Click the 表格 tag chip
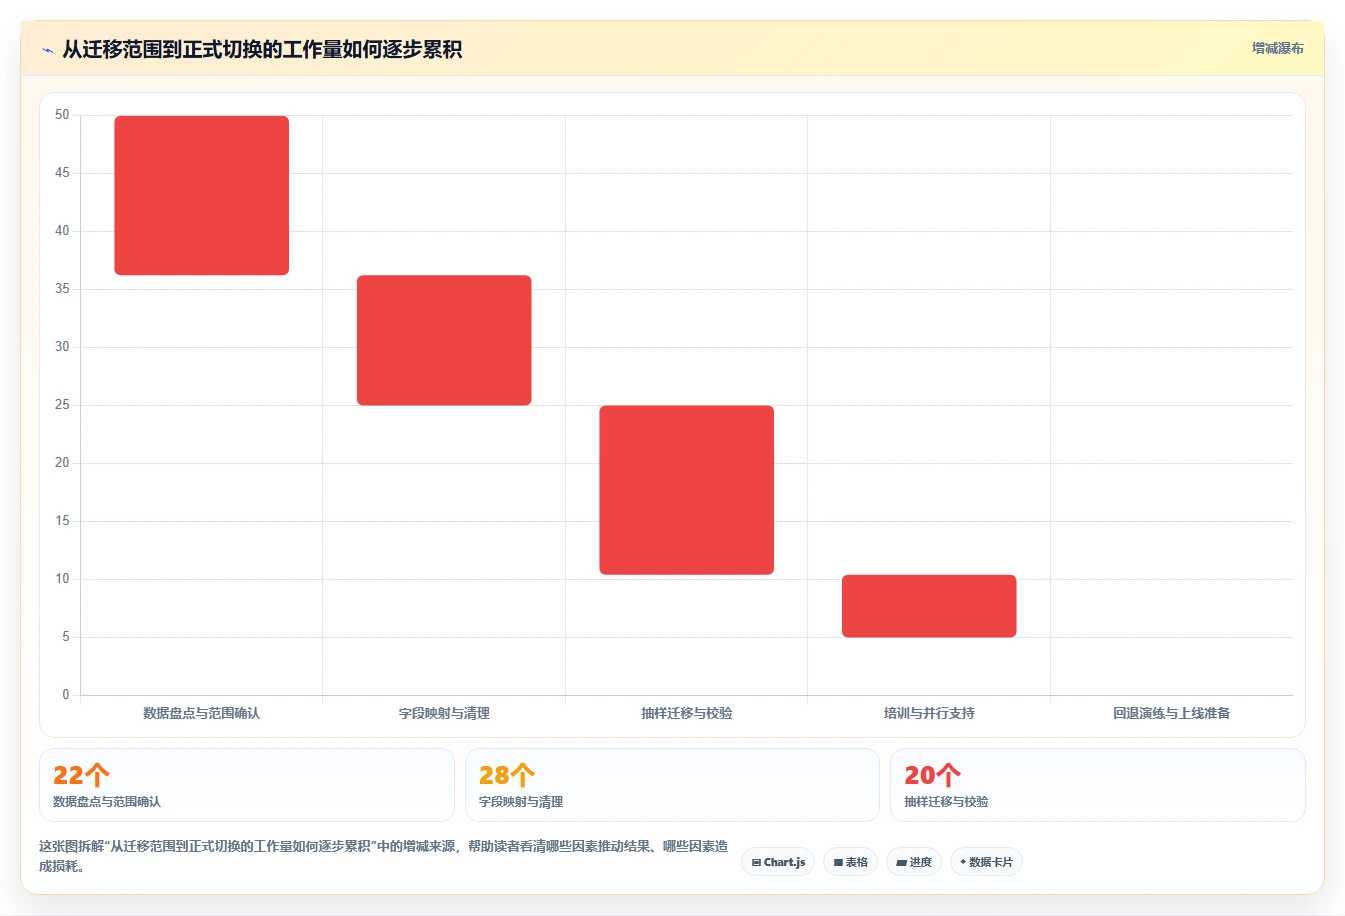Screen dimensions: 1345x916 (850, 862)
